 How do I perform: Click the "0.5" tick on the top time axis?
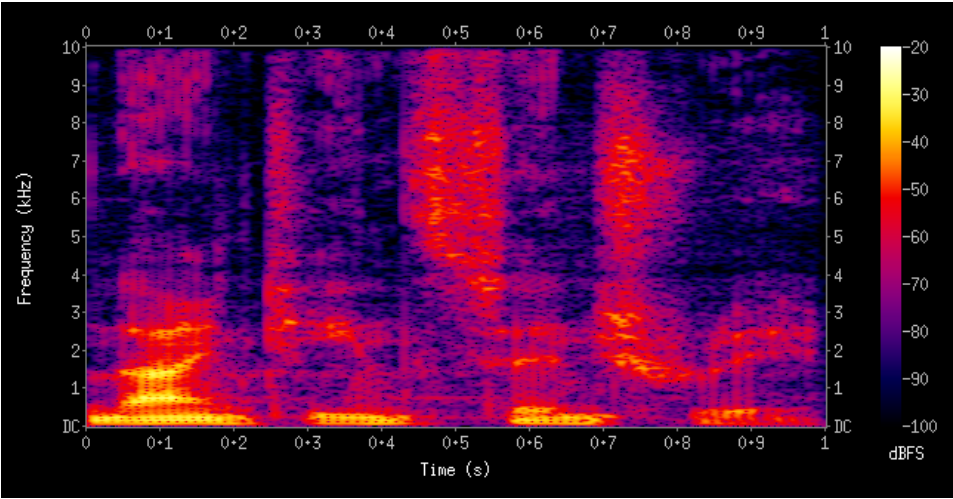pos(455,33)
